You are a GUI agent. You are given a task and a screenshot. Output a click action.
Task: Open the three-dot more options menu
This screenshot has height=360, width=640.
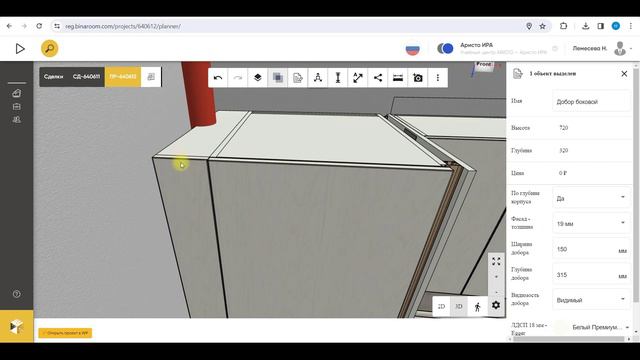point(438,78)
